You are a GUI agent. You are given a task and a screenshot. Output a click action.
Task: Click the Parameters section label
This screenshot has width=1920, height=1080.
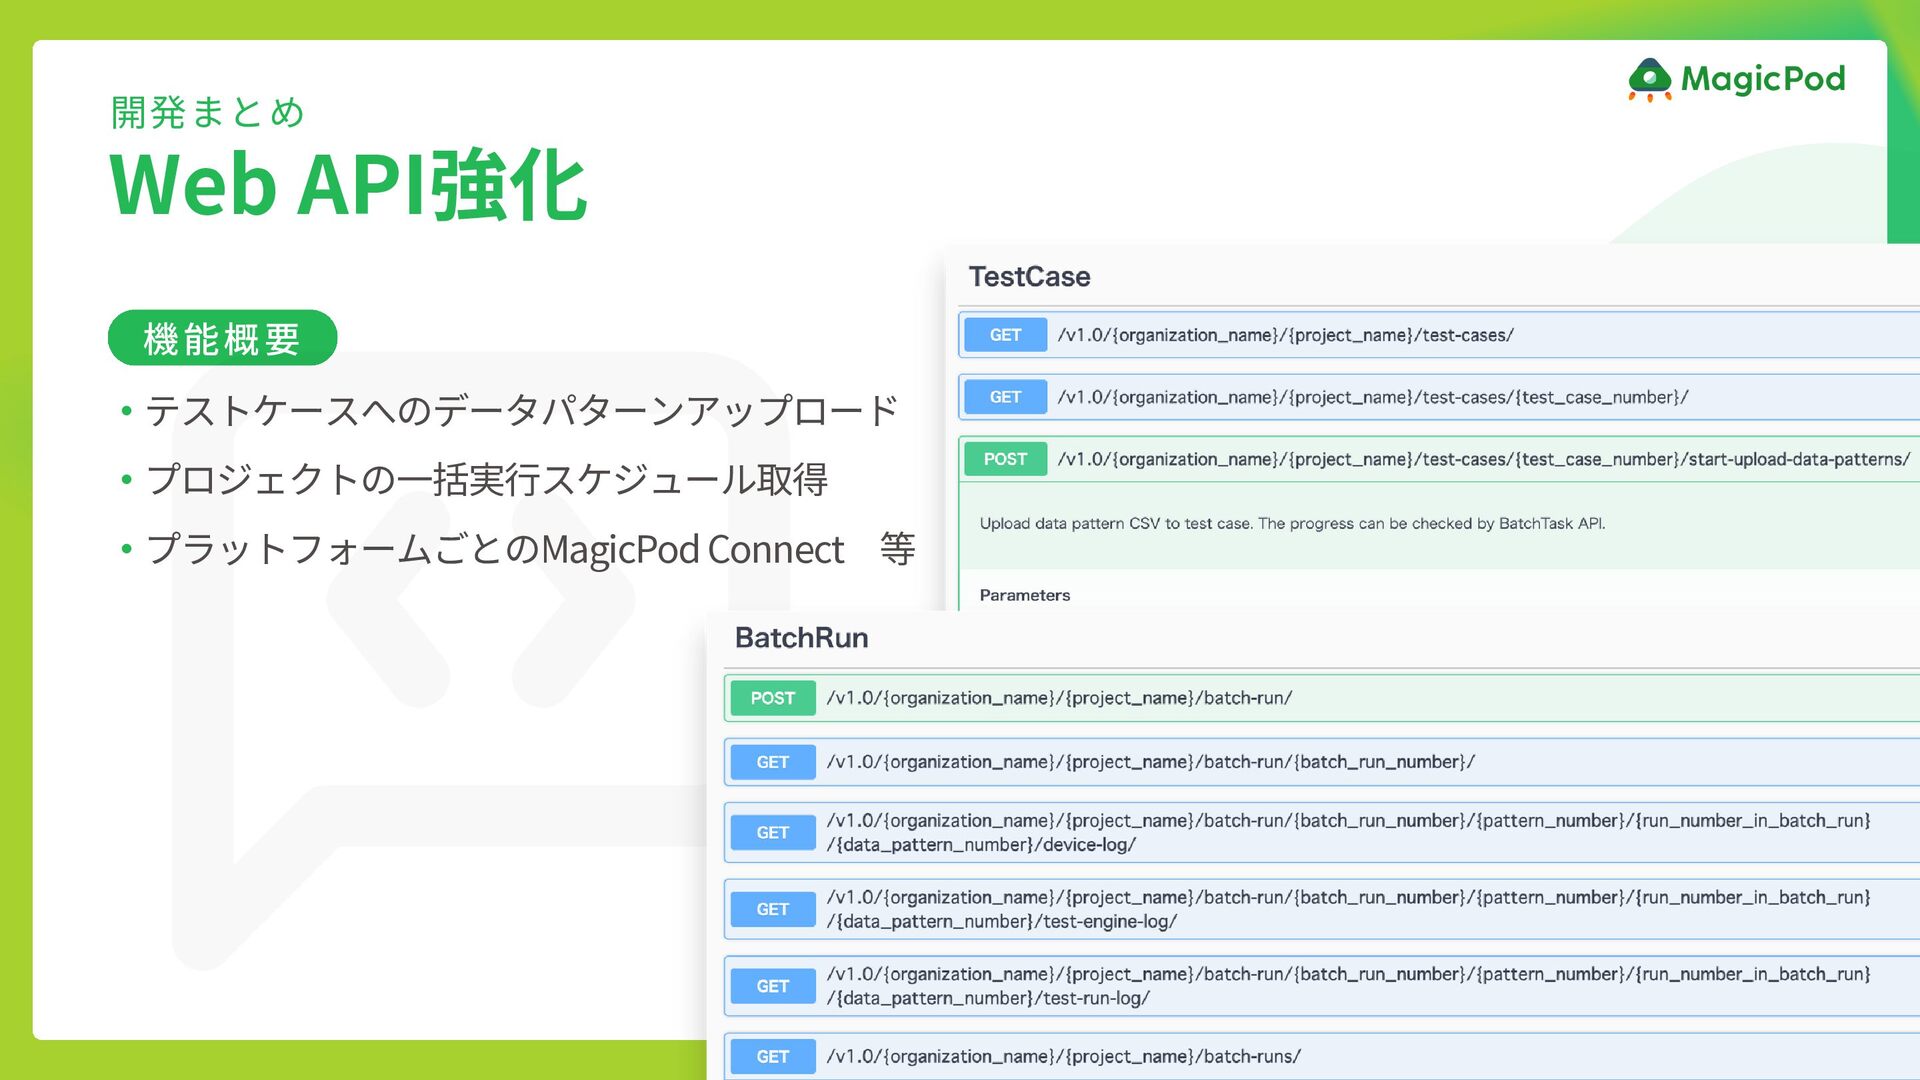1024,595
